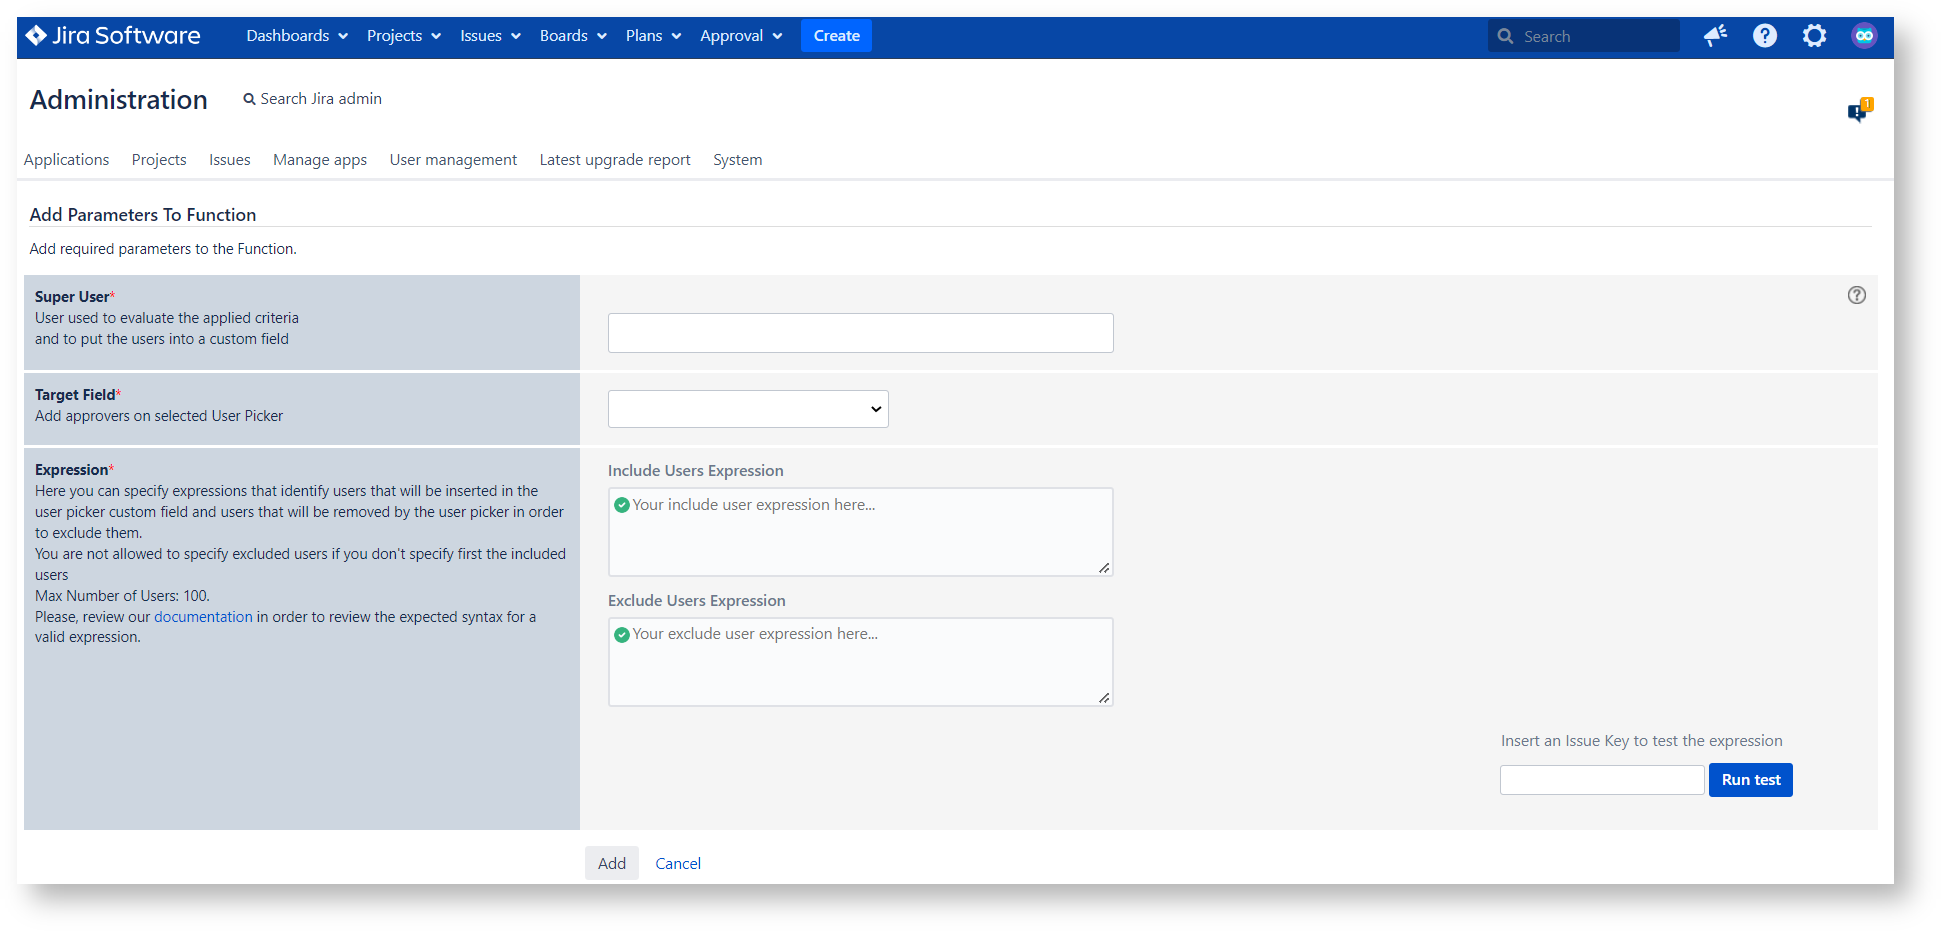Expand the Approval menu
The width and height of the screenshot is (1942, 932).
pyautogui.click(x=740, y=36)
